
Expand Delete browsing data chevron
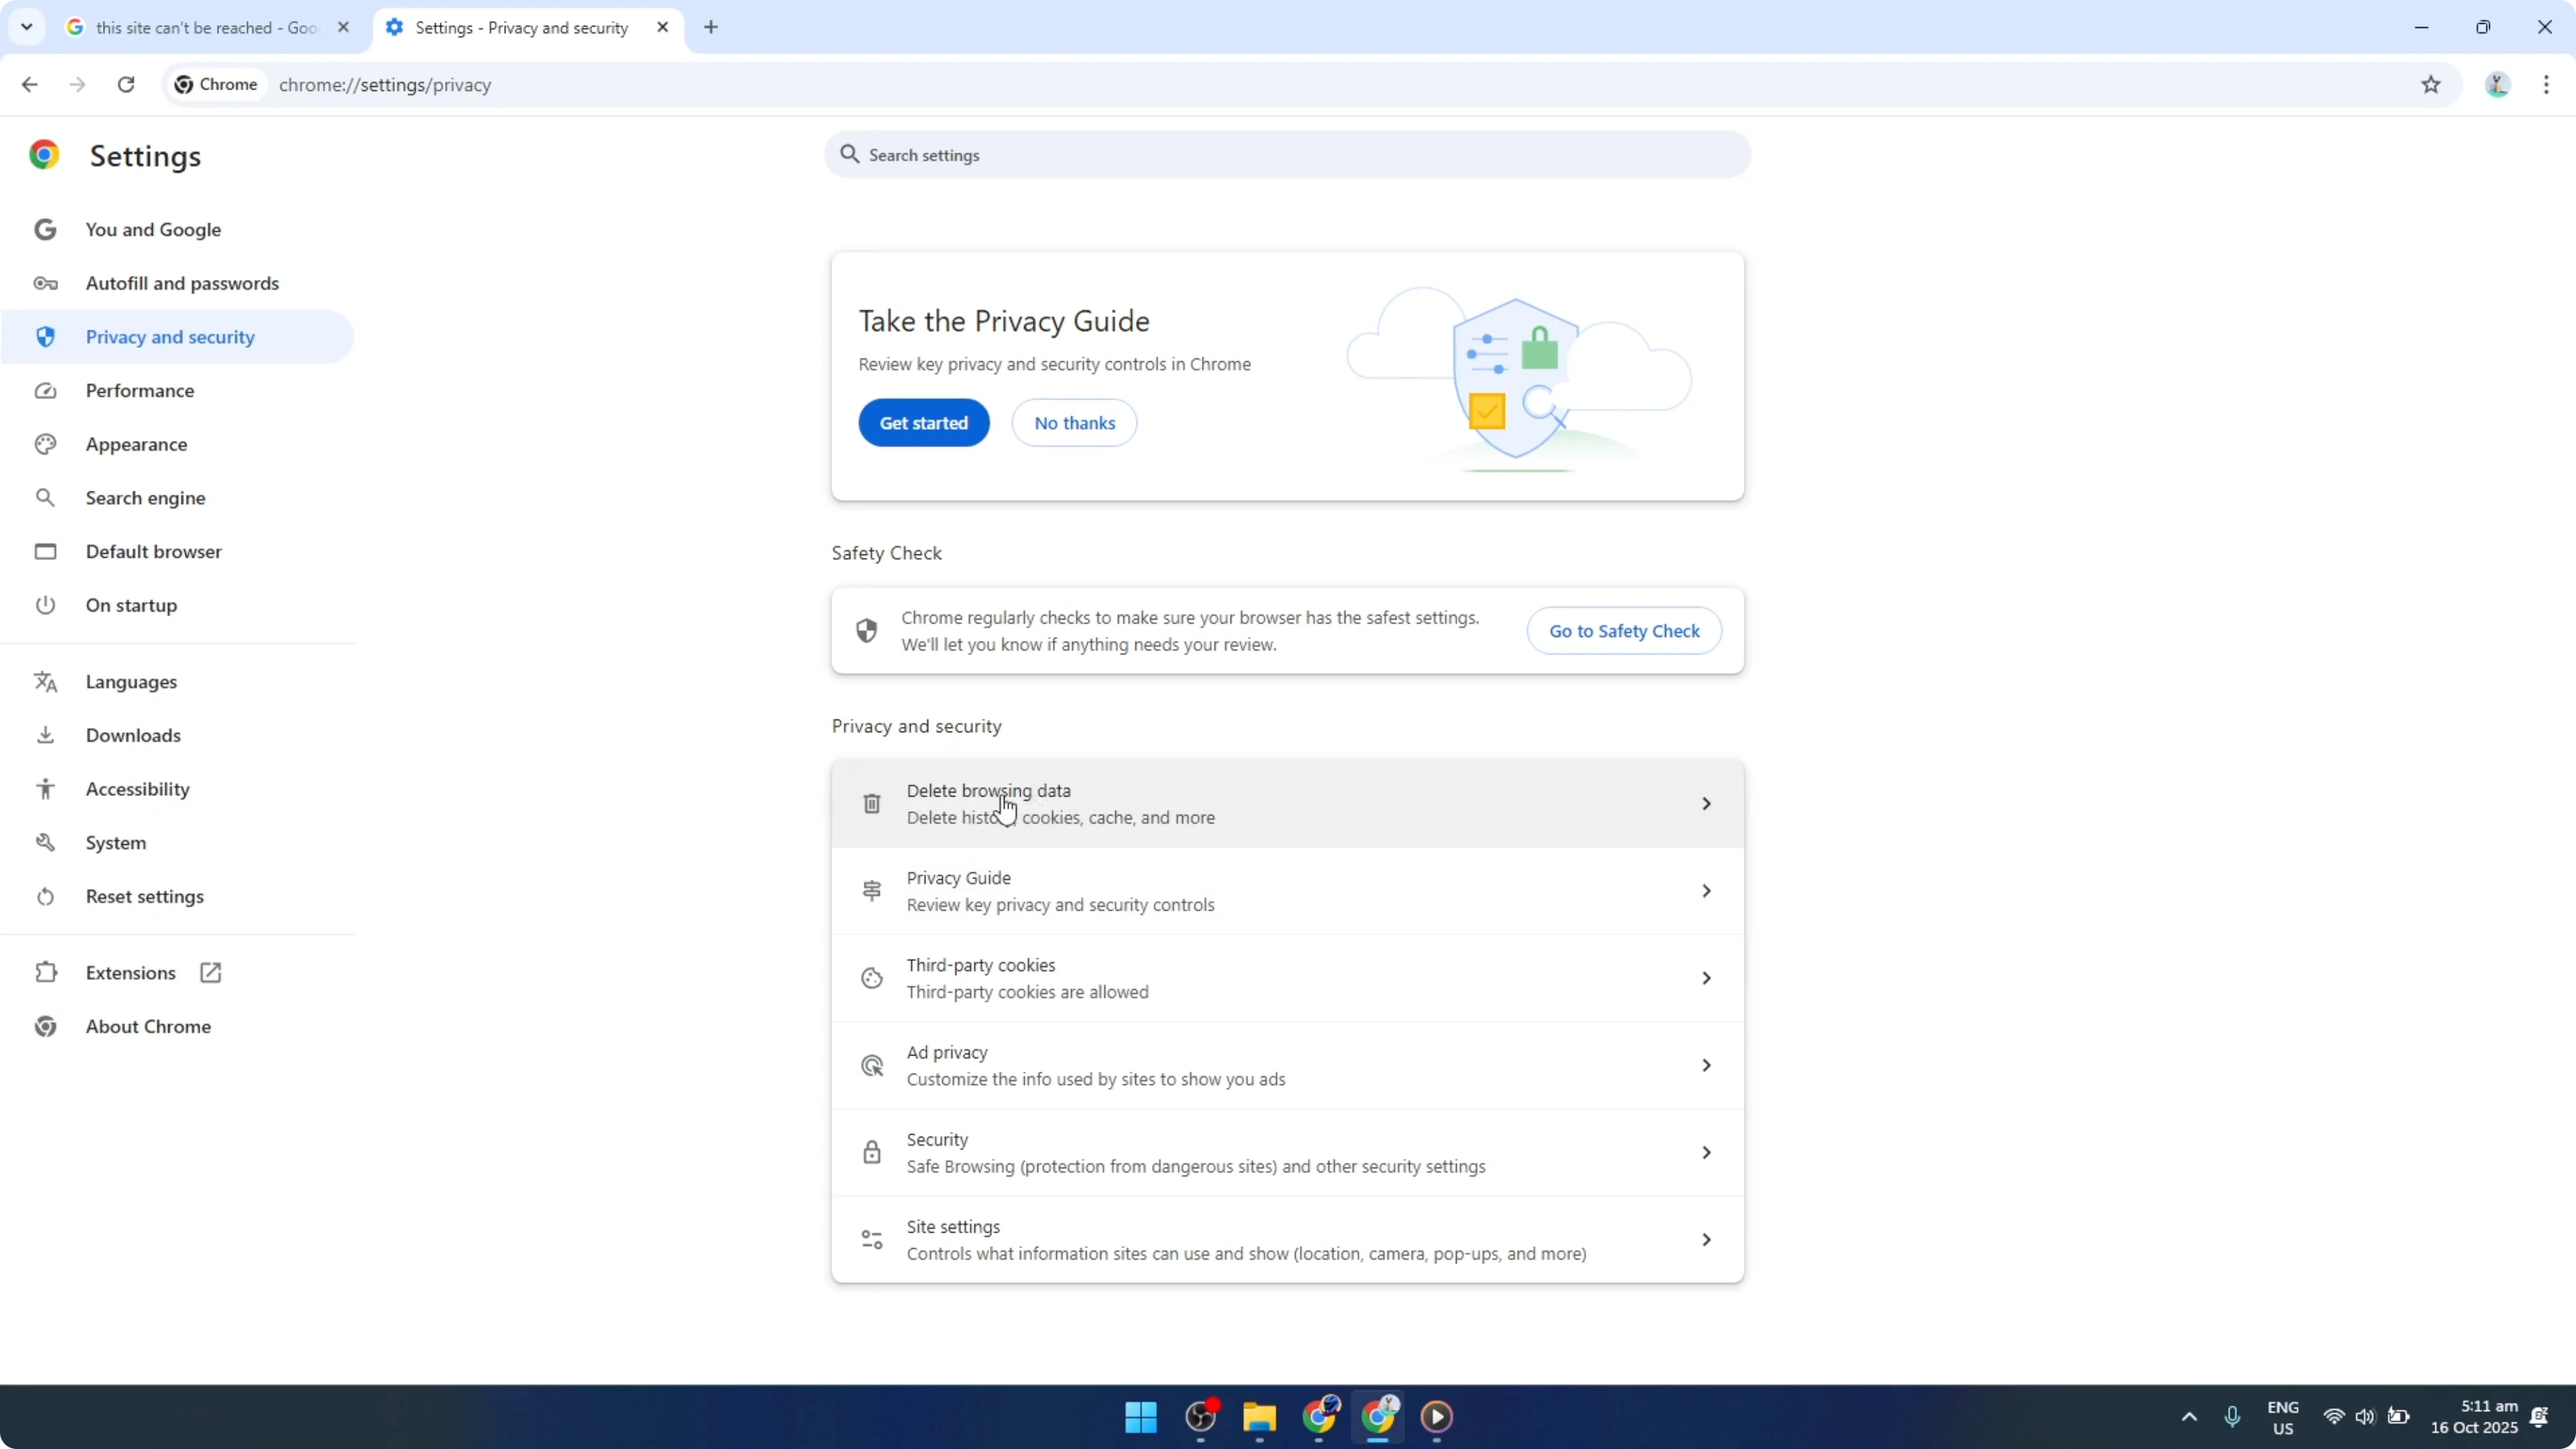1706,804
